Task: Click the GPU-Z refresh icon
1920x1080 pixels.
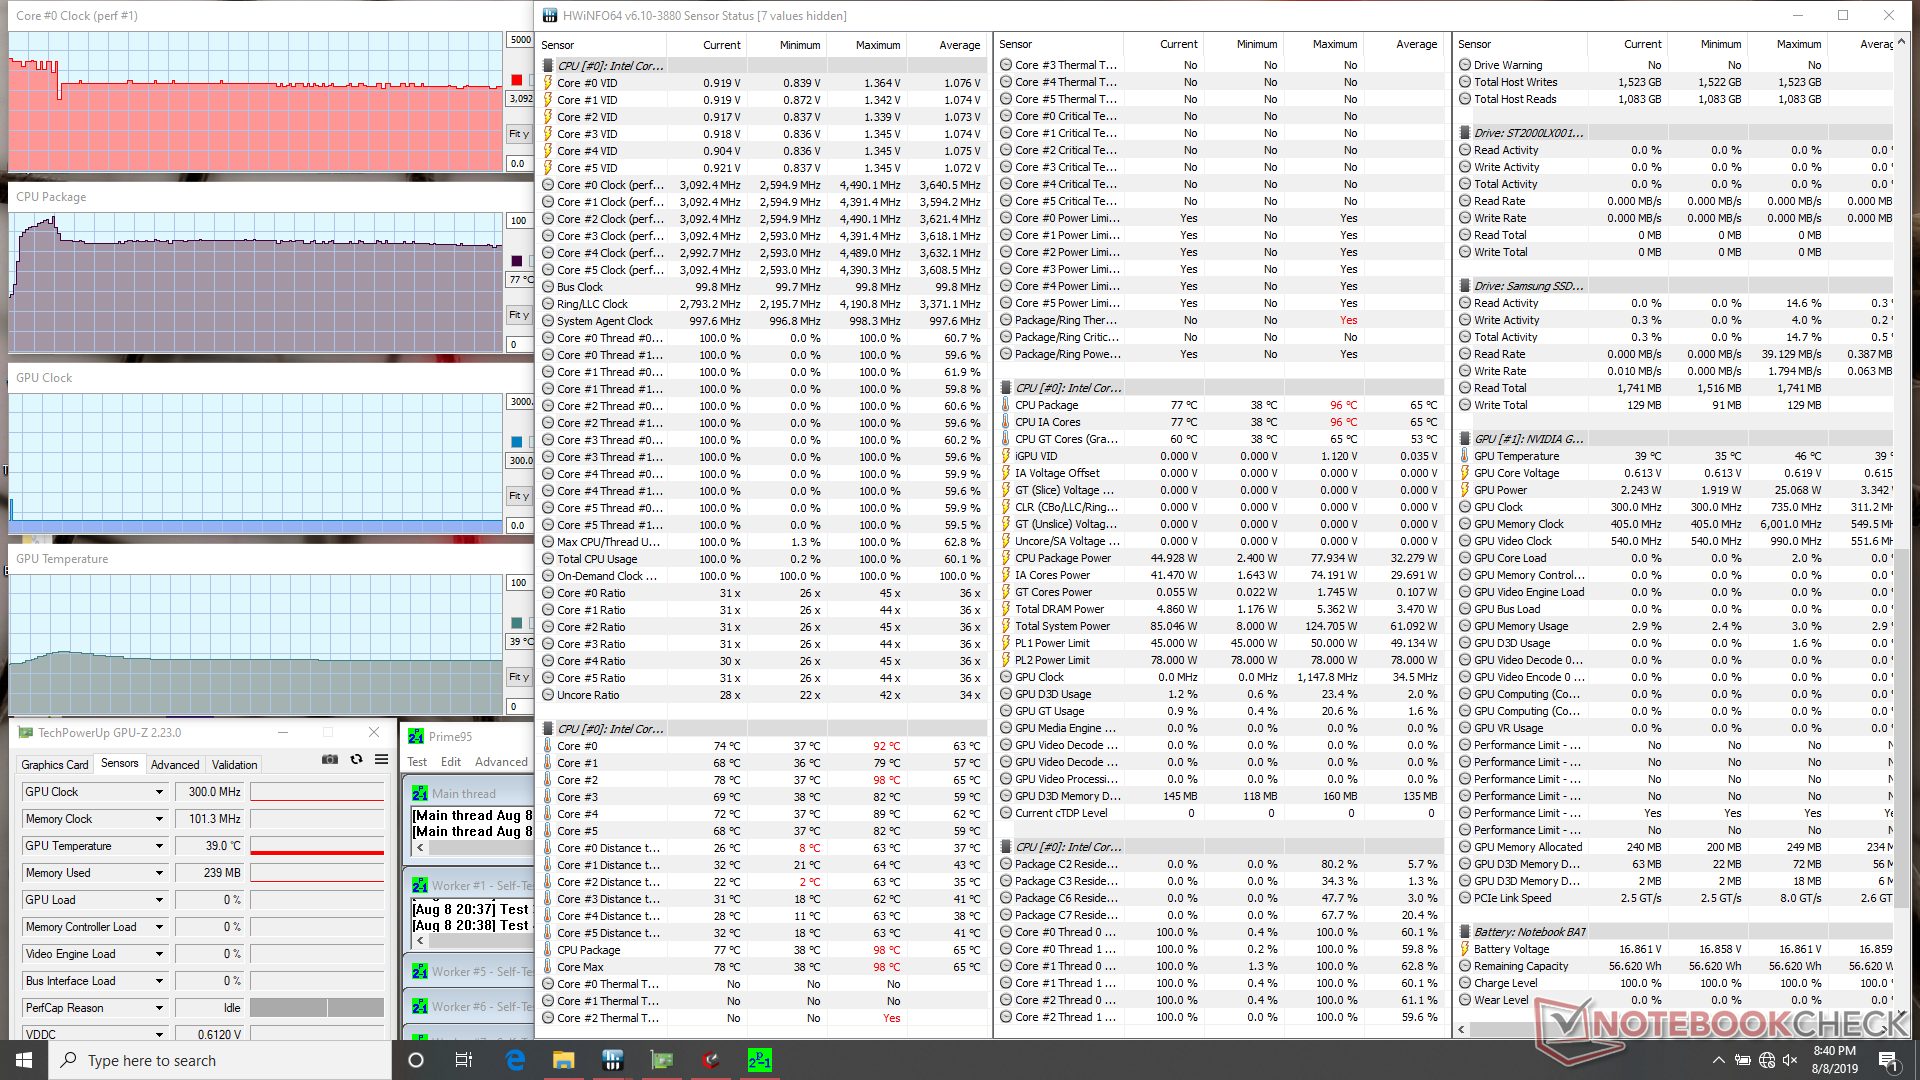Action: click(356, 760)
